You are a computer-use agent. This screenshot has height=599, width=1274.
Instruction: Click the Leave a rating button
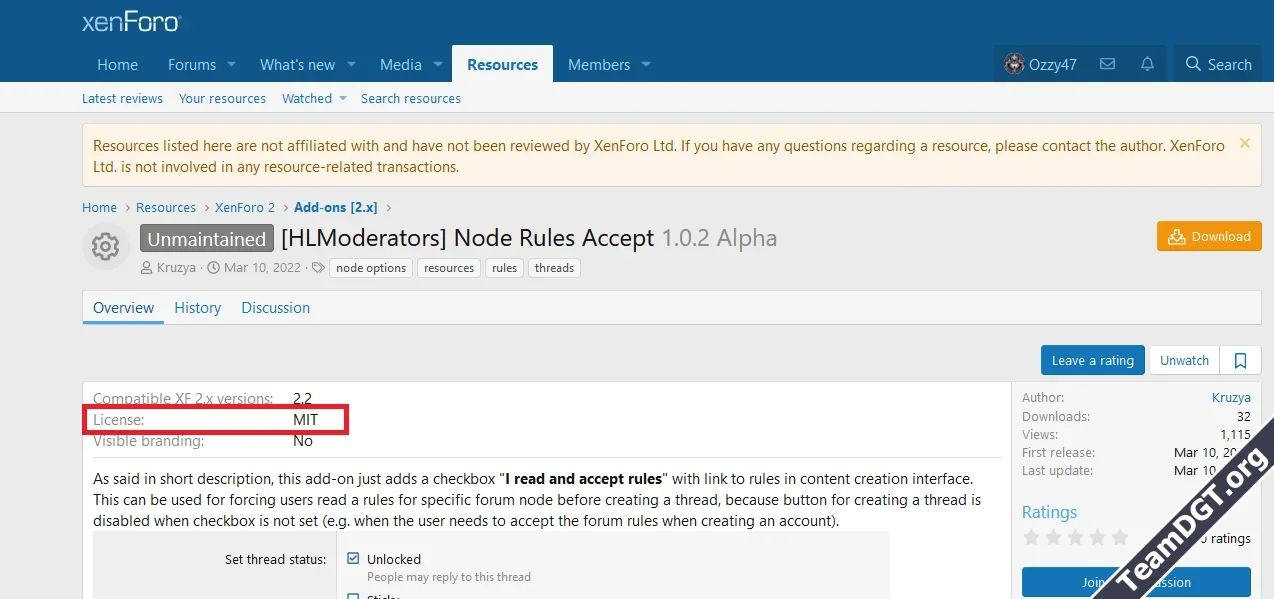tap(1092, 360)
